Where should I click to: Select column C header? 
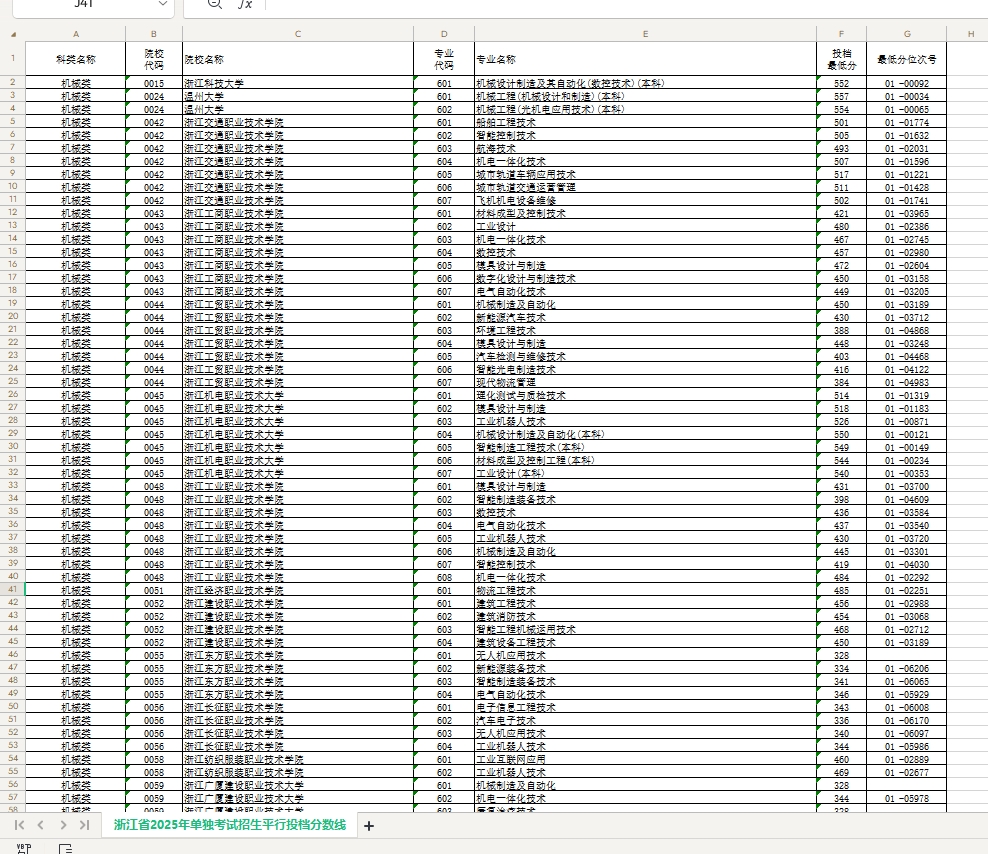pyautogui.click(x=298, y=34)
